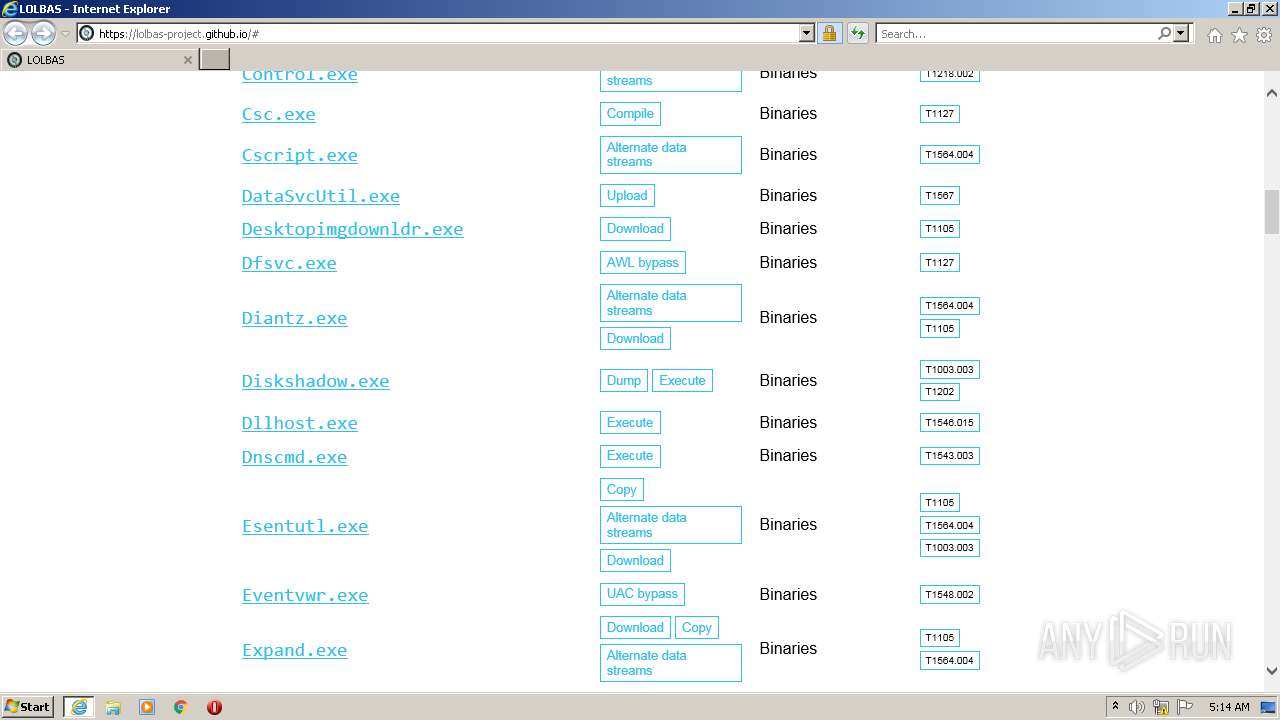
Task: Click Download tag for Desktopimgdownldr.exe
Action: pyautogui.click(x=635, y=229)
